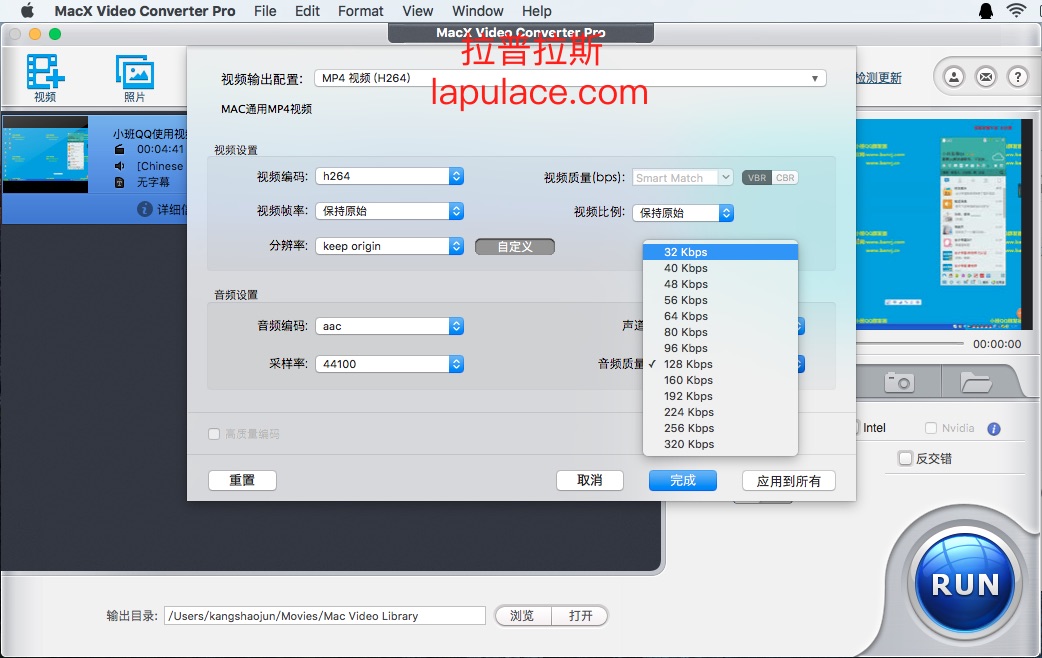Click the output directory path field
Viewport: 1042px width, 658px height.
coord(325,616)
